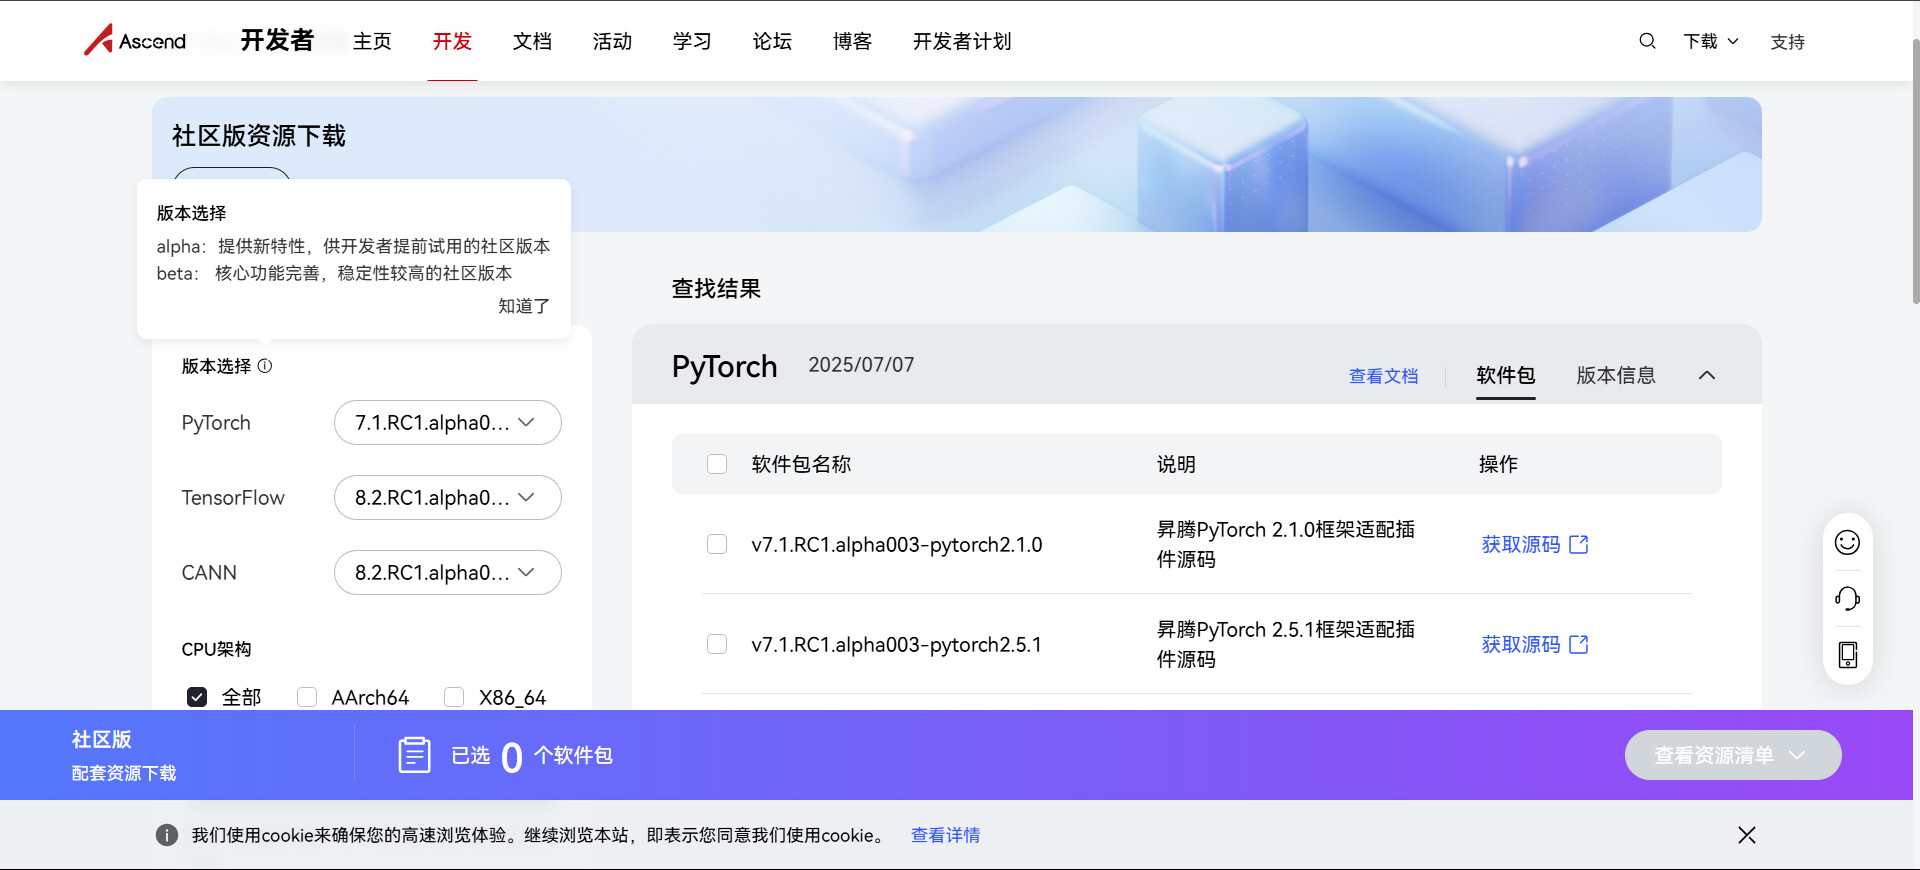Open the smiley feedback icon
Viewport: 1920px width, 870px height.
tap(1847, 542)
